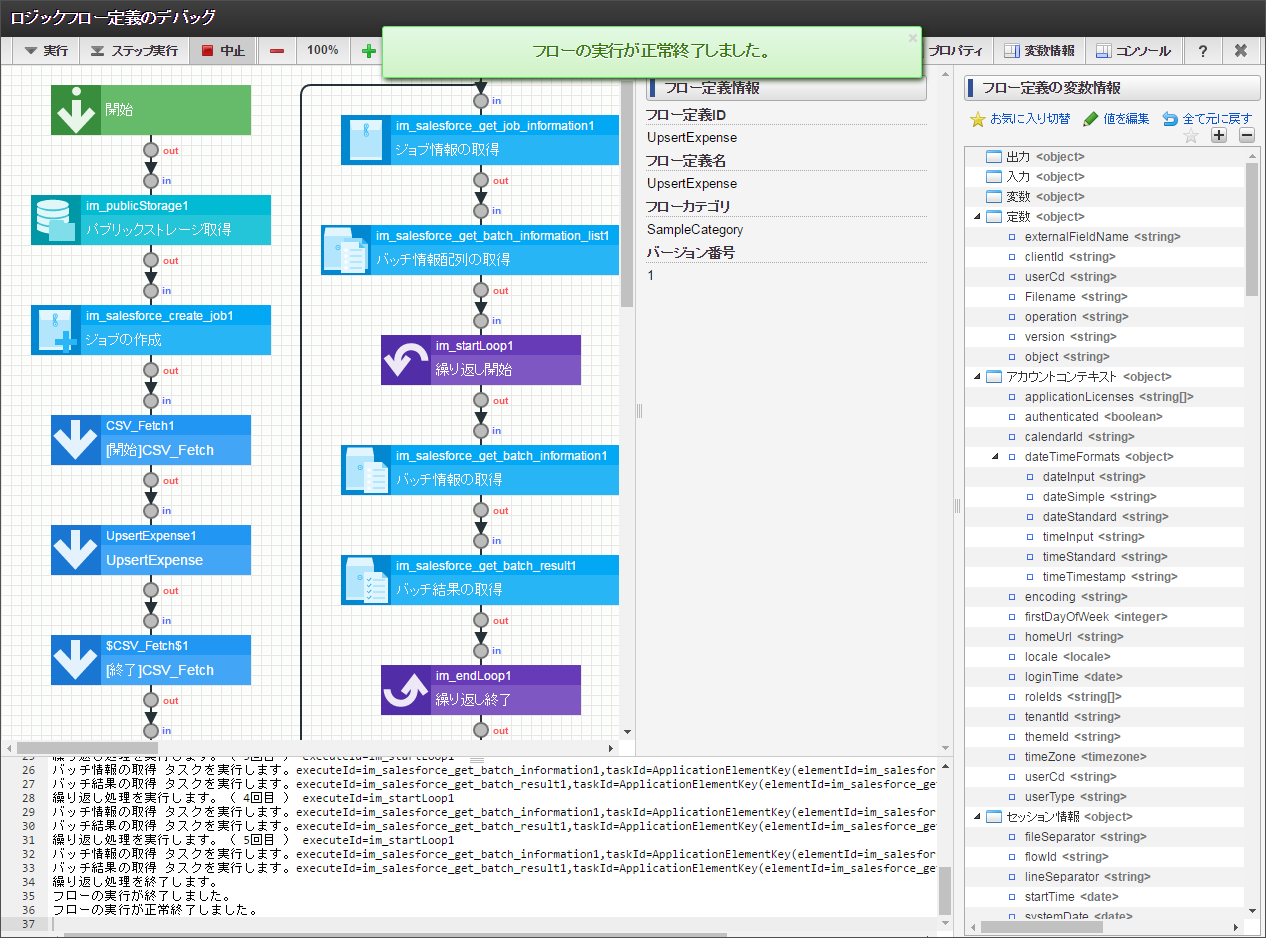Click the 値を編集 edit value link
This screenshot has width=1266, height=938.
tap(1116, 118)
